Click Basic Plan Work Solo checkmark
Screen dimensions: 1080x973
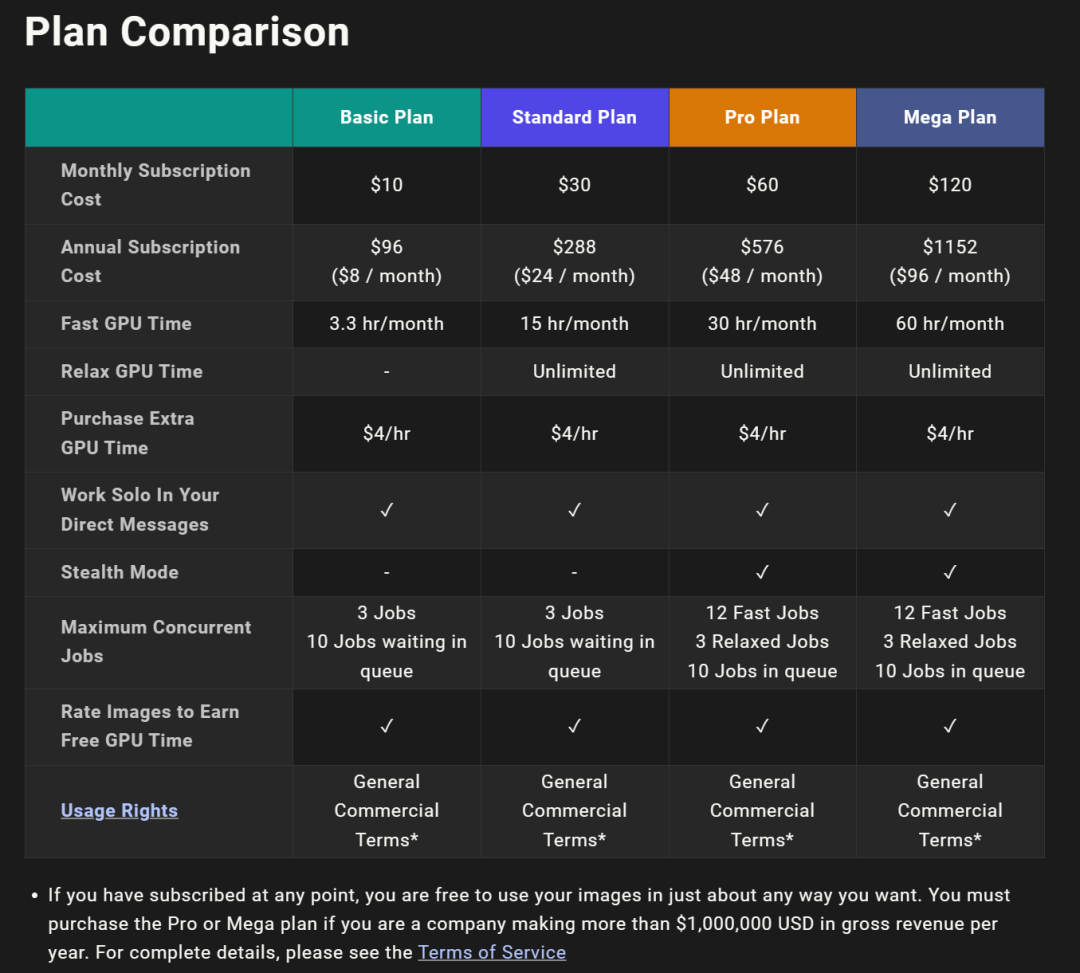(x=386, y=510)
